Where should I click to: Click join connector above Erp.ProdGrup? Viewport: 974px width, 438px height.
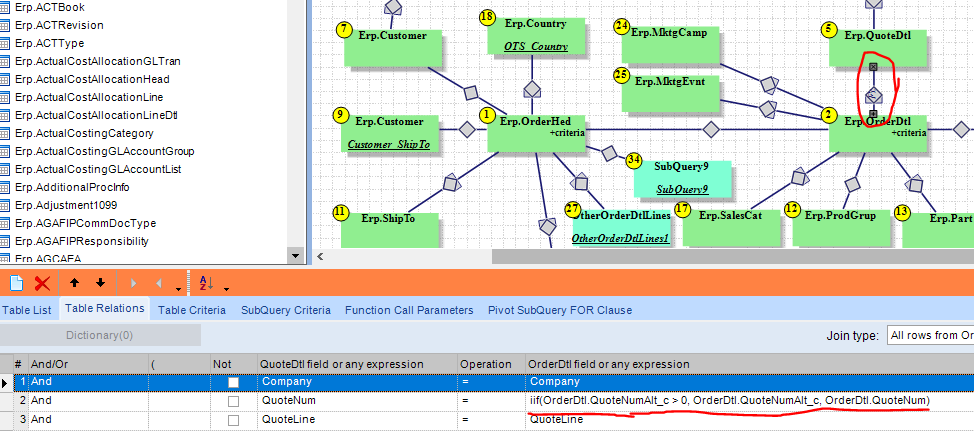(x=853, y=185)
